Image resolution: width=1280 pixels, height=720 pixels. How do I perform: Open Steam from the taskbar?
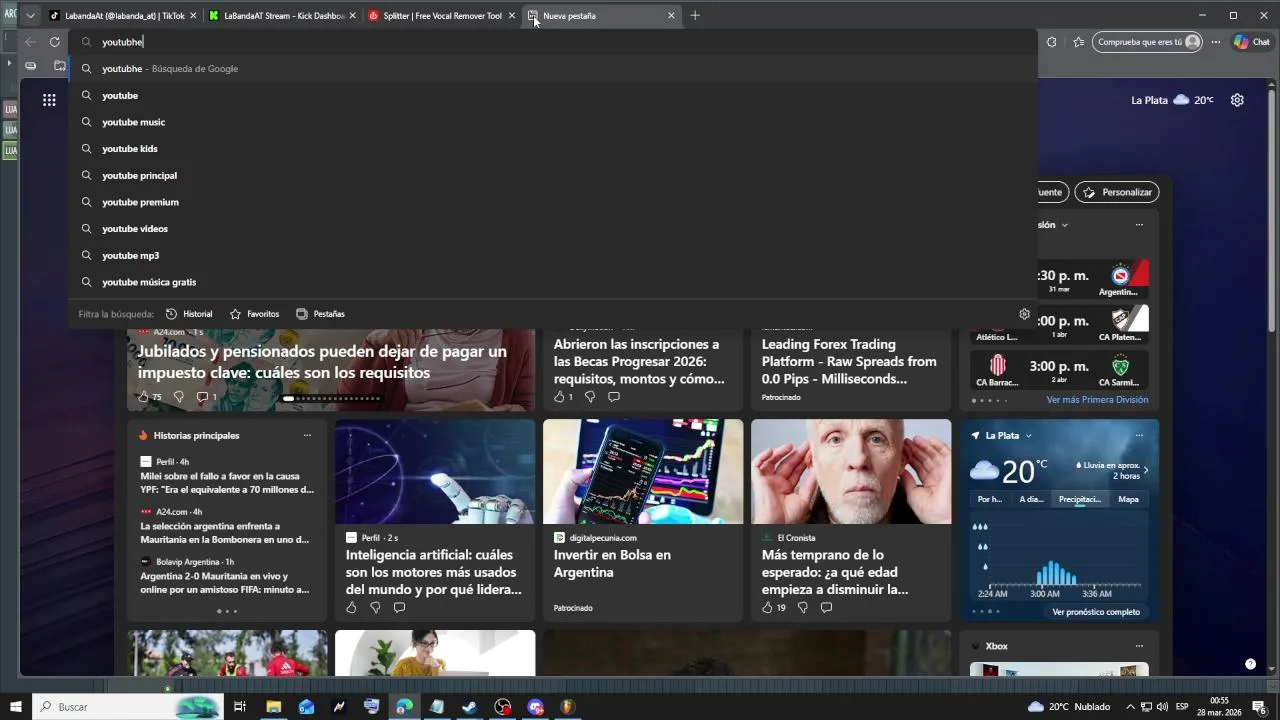click(469, 707)
